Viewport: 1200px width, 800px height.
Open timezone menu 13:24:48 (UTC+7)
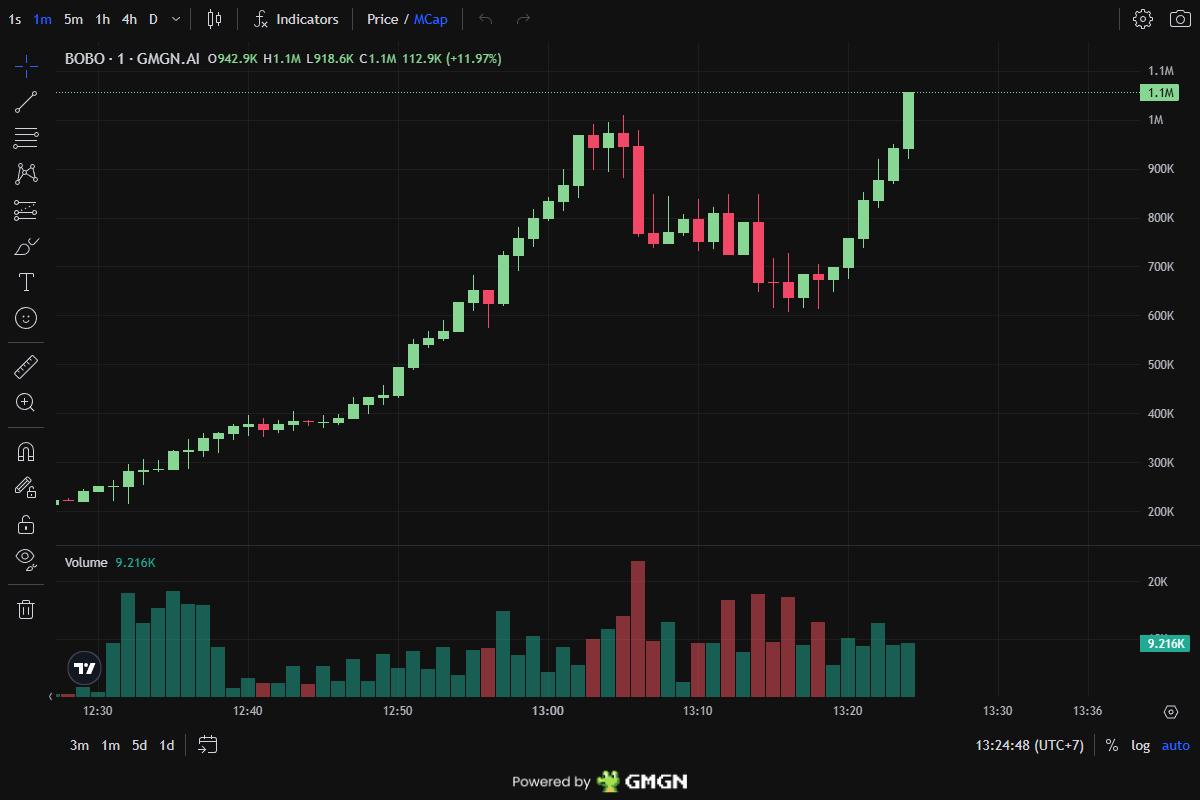pos(1029,745)
